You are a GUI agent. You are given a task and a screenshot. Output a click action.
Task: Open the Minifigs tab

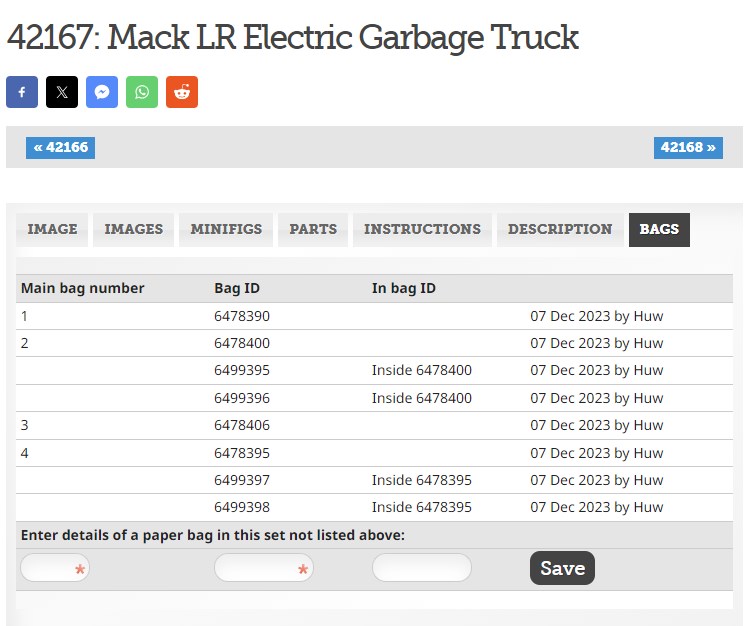point(226,229)
